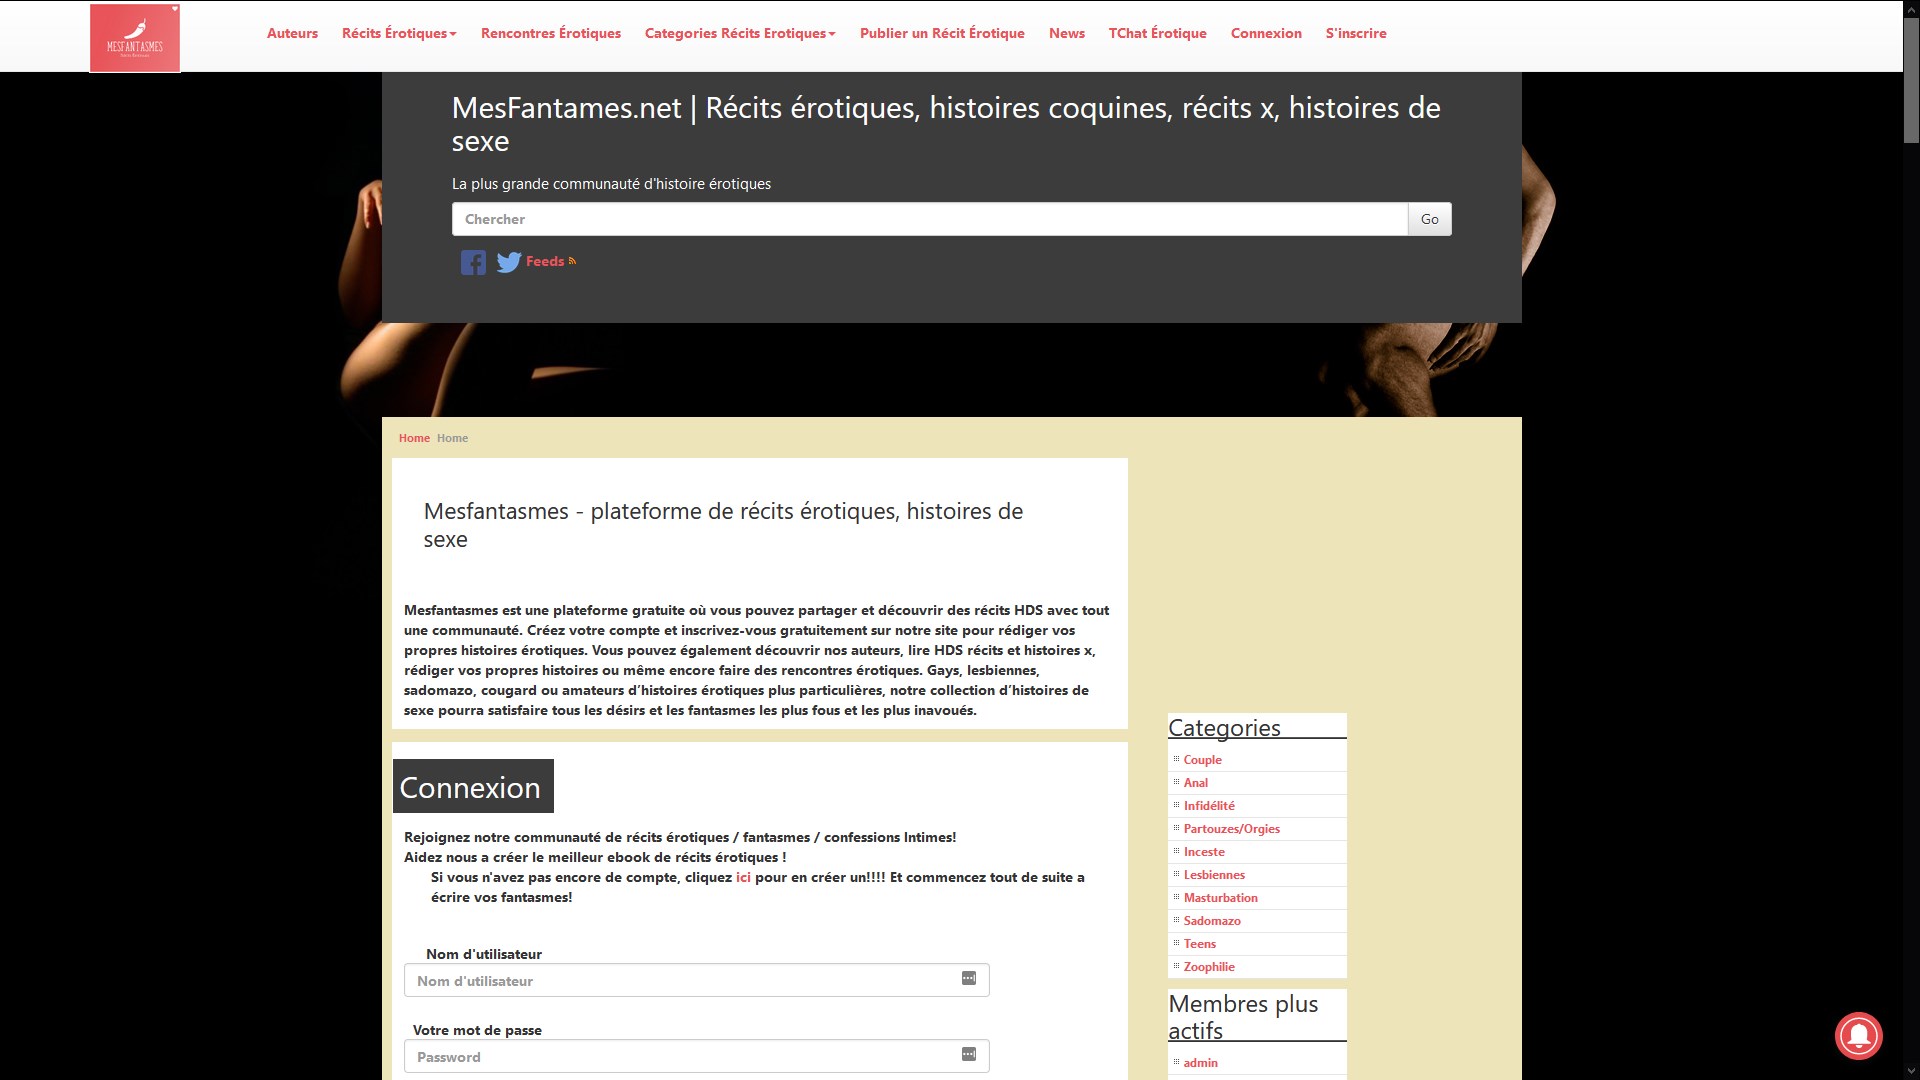1920x1080 pixels.
Task: Click the page vertical scrollbar thumb
Action: click(x=1911, y=82)
